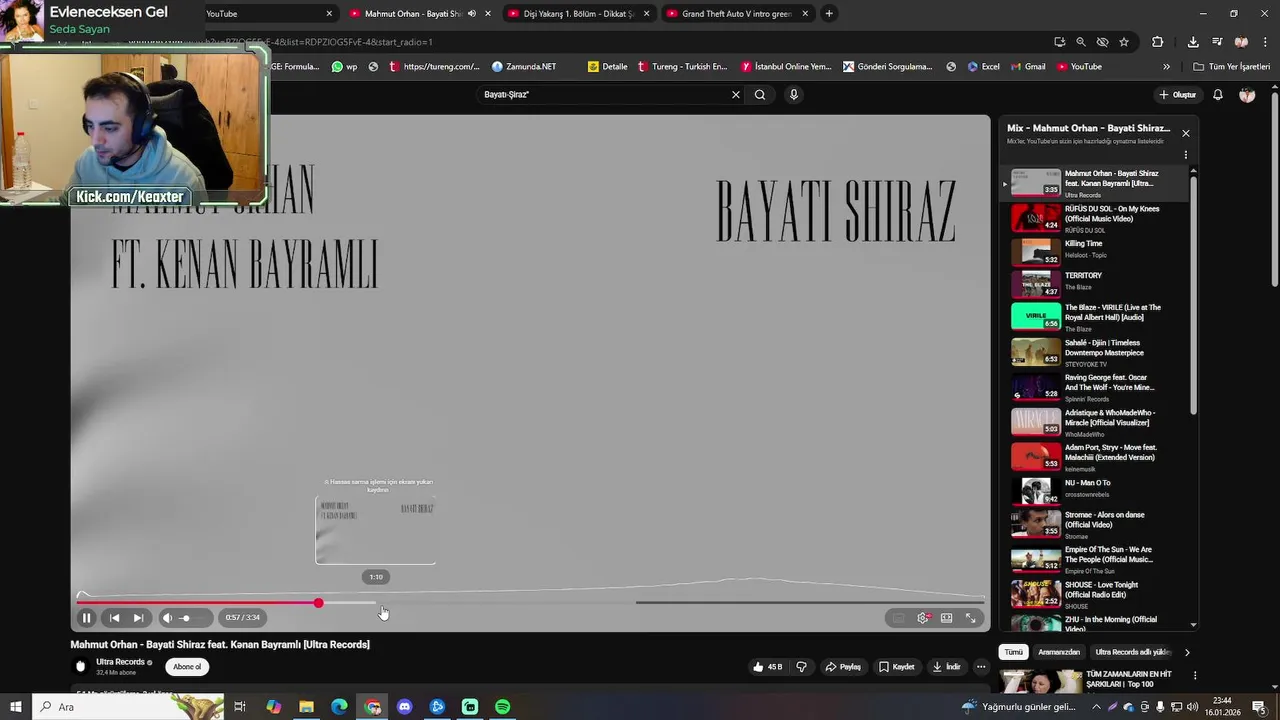The image size is (1280, 720).
Task: Select the Aramanızdan filter chip
Action: point(1059,652)
